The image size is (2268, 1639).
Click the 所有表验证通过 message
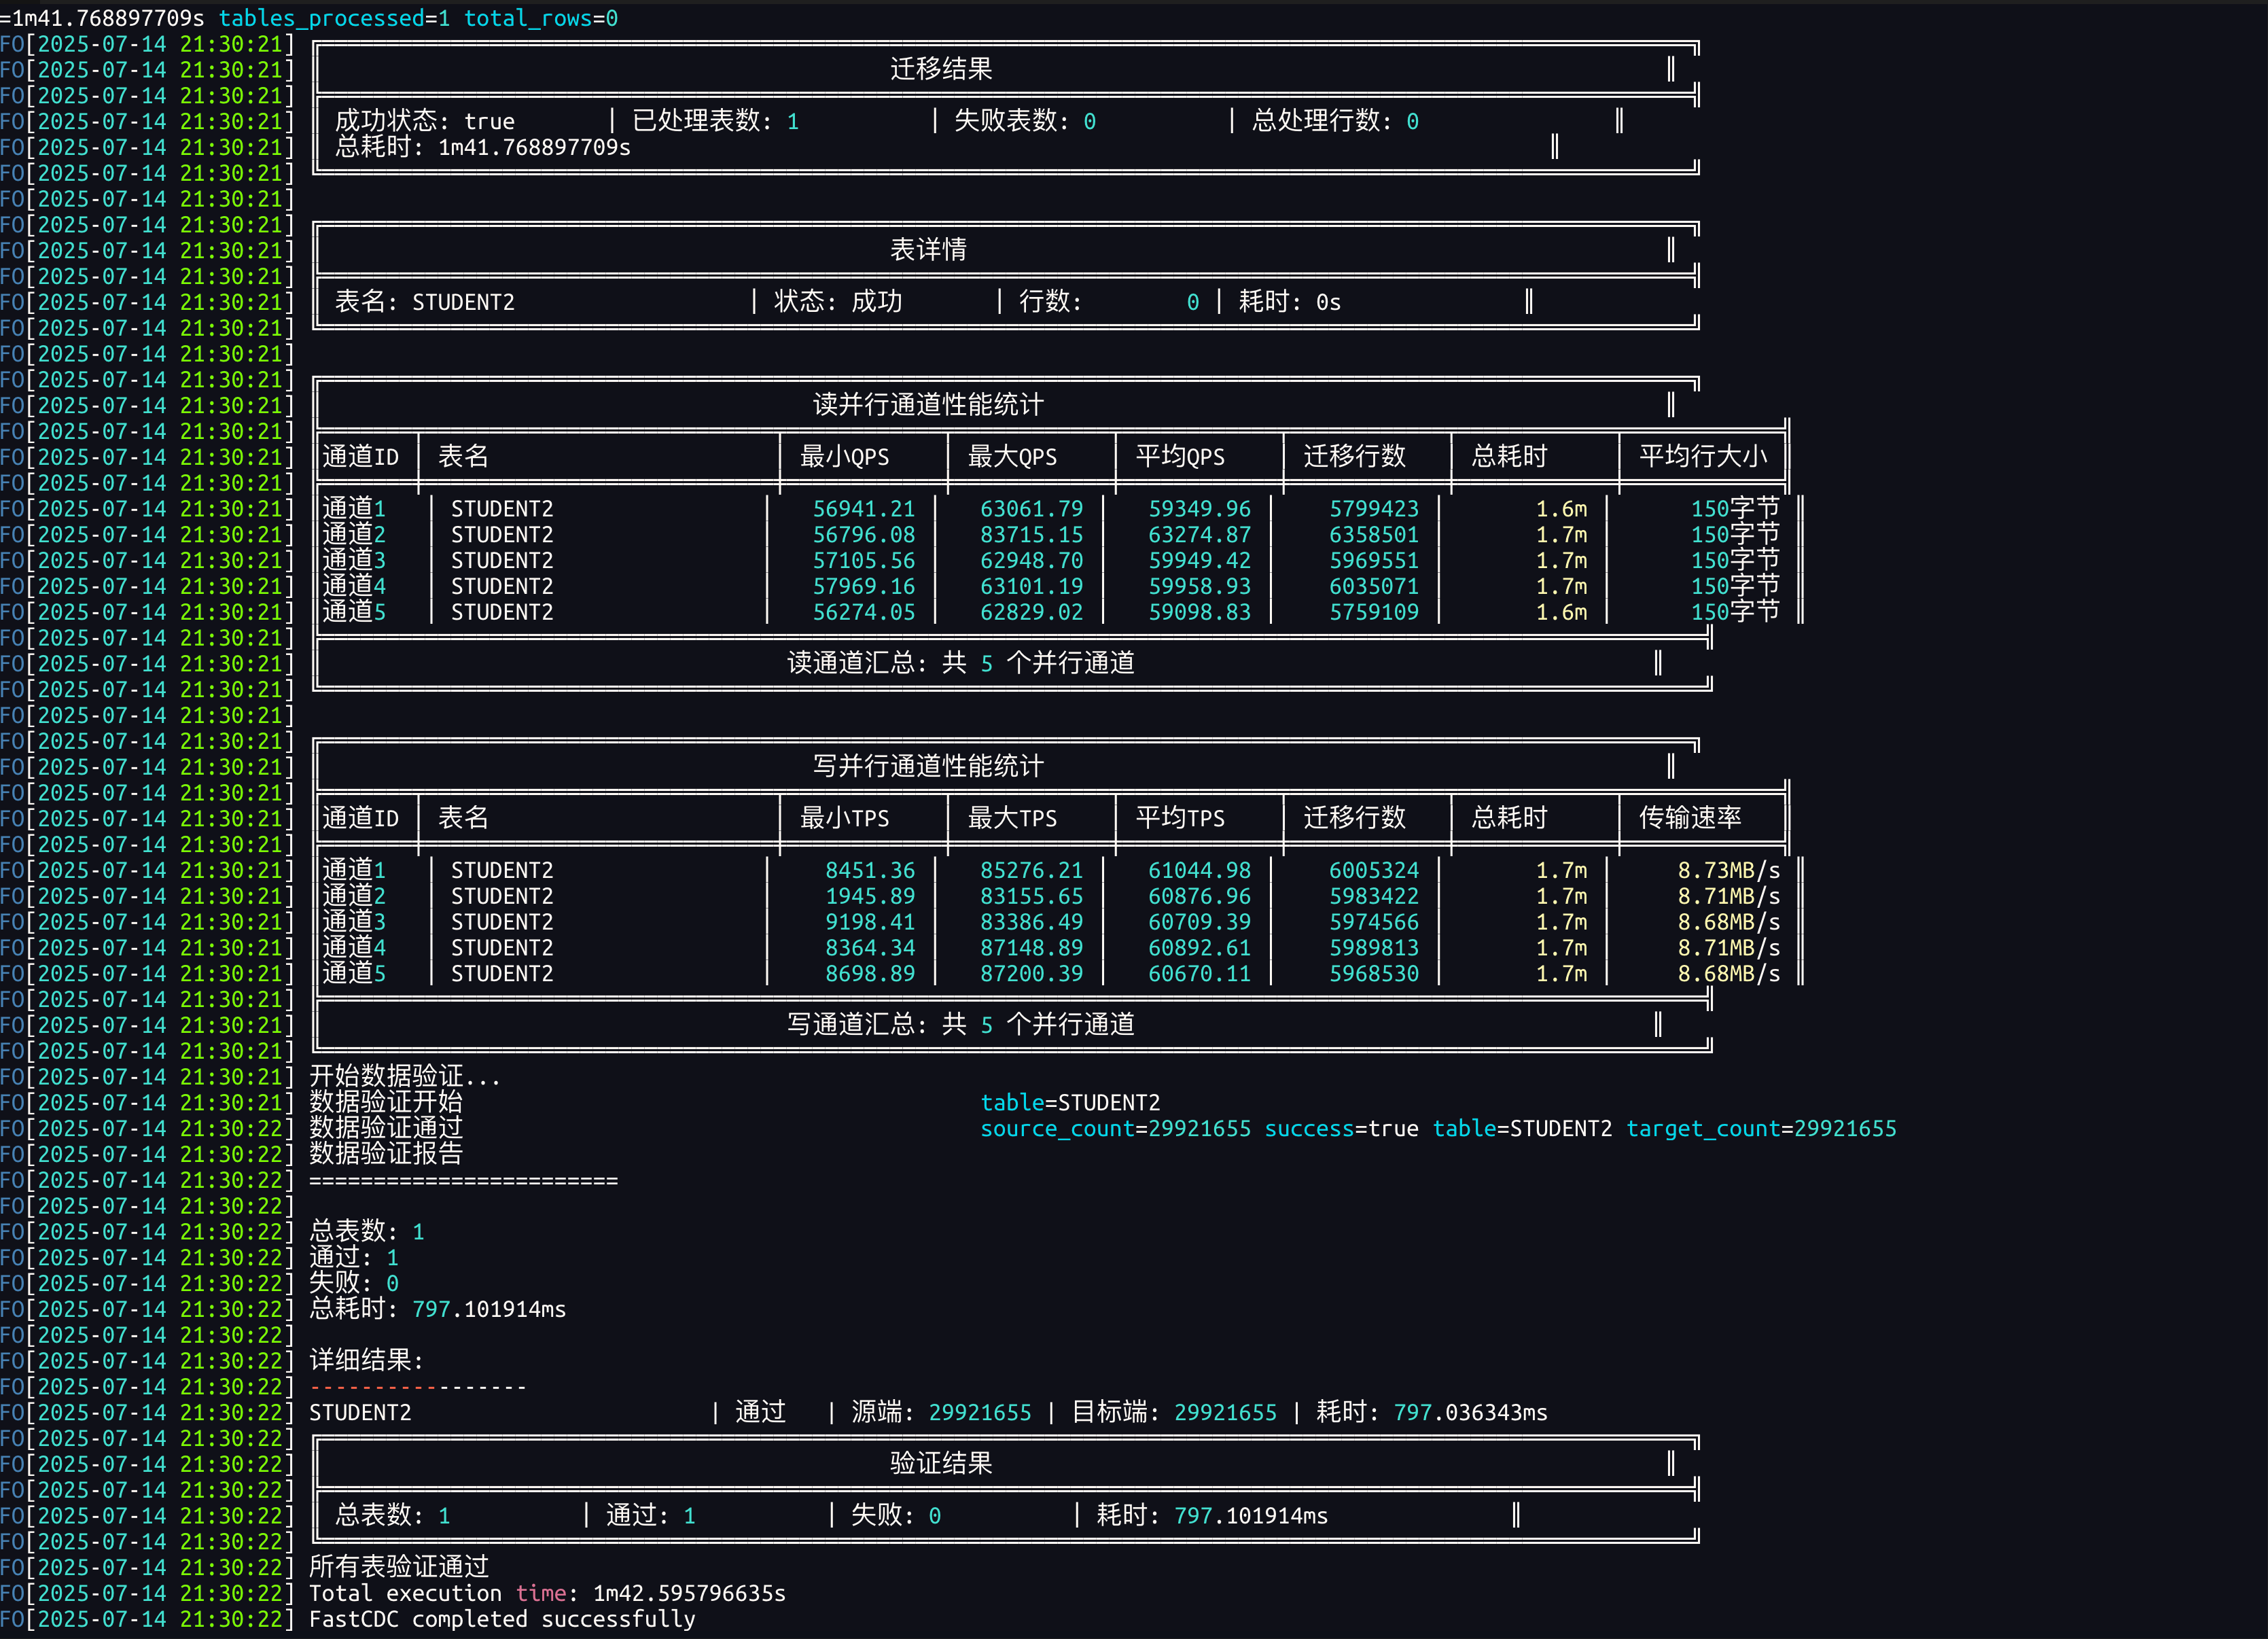(398, 1567)
